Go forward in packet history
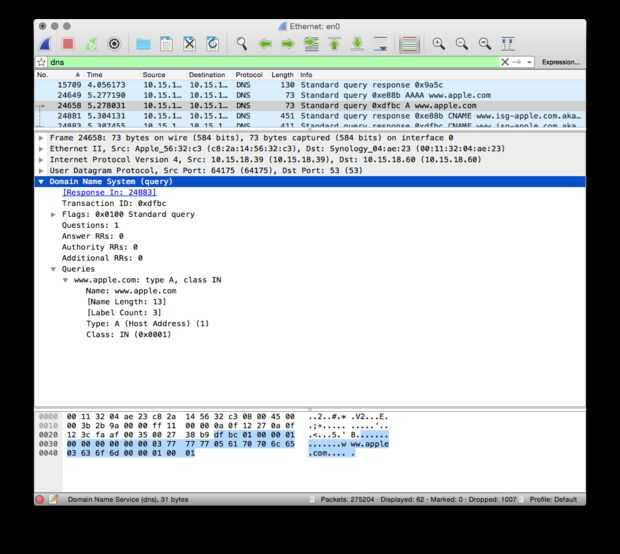The image size is (620, 554). pyautogui.click(x=288, y=43)
